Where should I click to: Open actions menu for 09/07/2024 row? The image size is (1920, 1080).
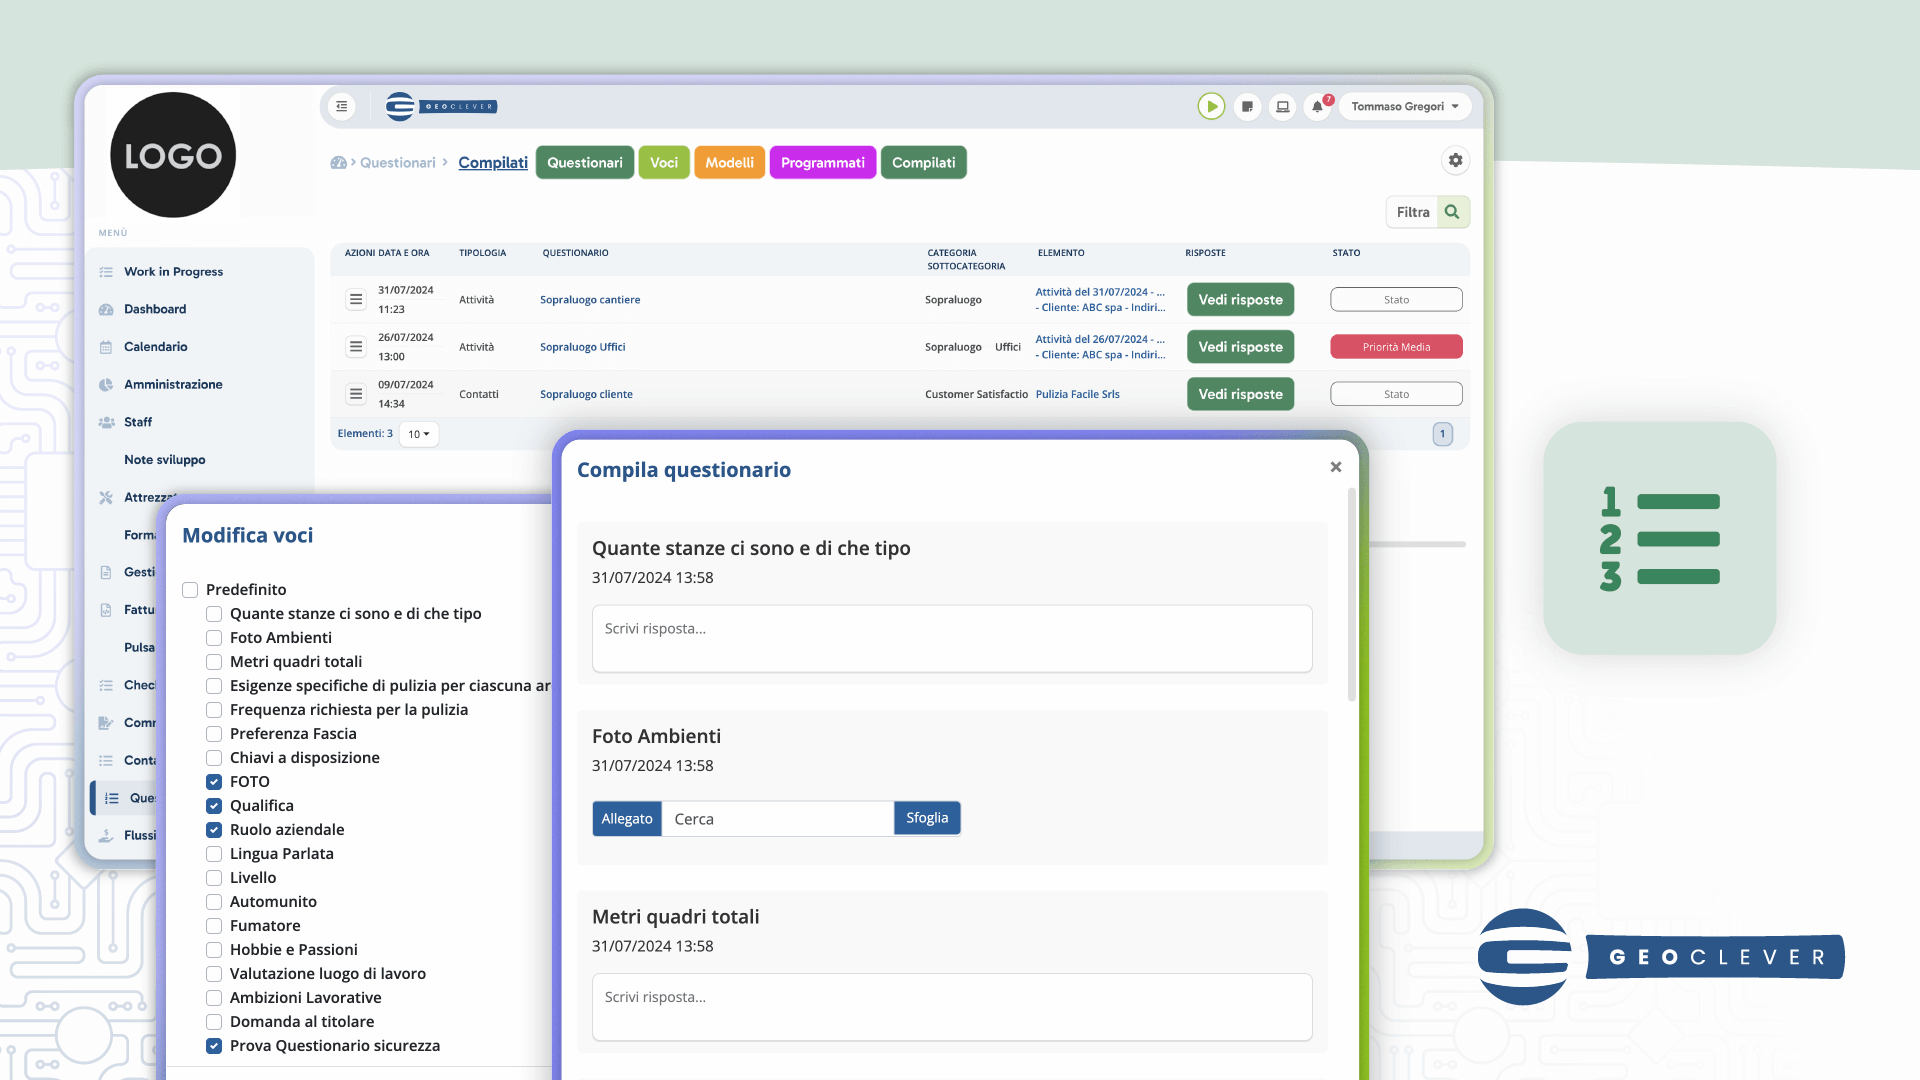click(x=356, y=394)
